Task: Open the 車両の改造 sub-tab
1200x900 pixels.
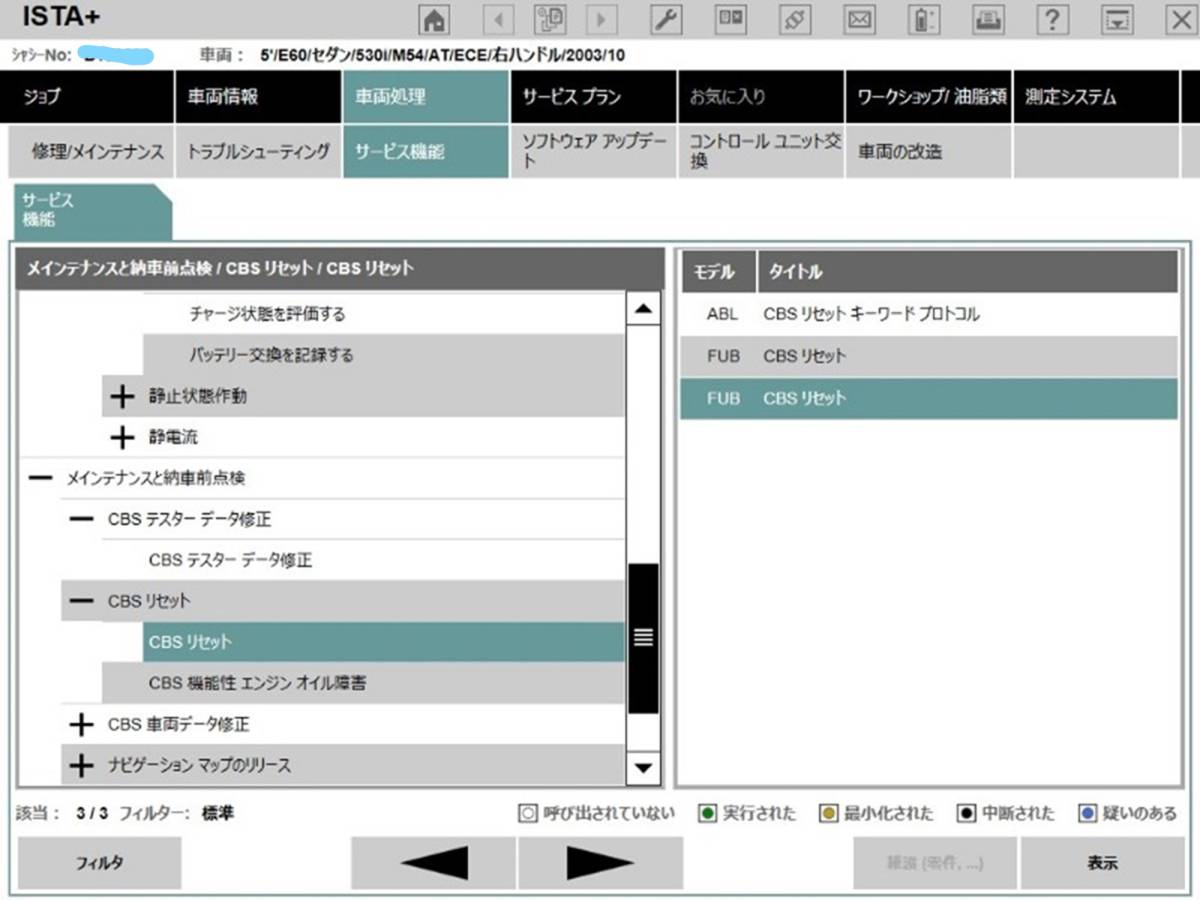Action: (x=929, y=152)
